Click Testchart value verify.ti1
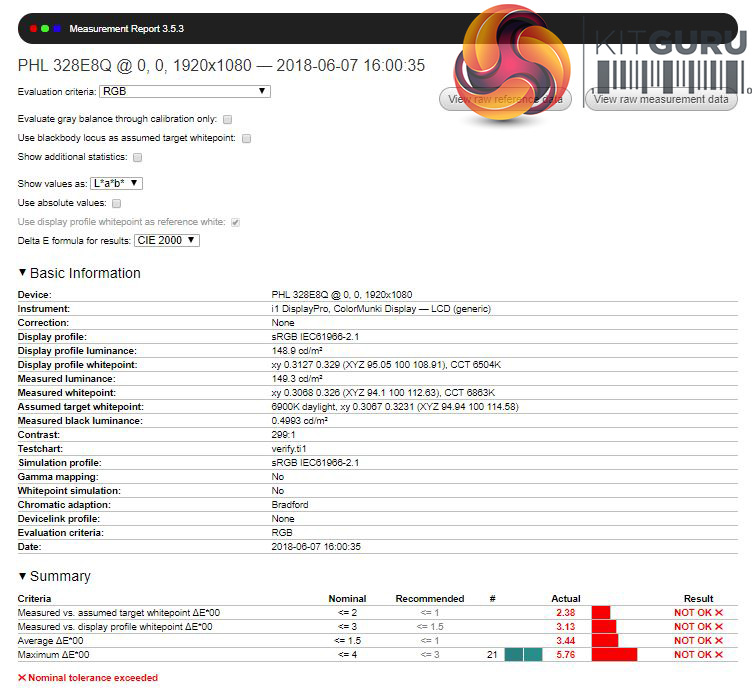Viewport: 755px width, 698px height. click(x=288, y=449)
